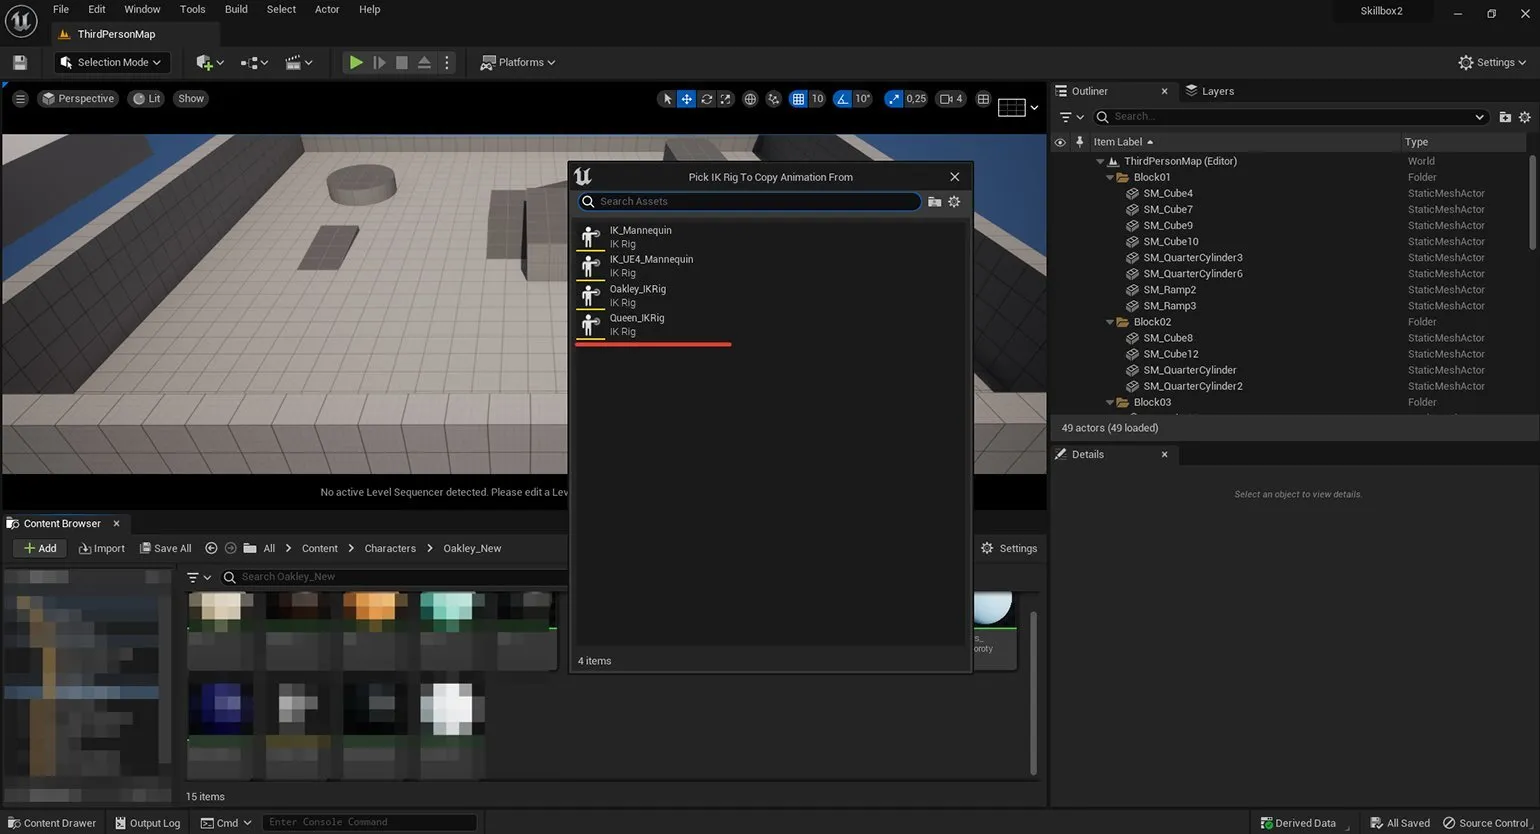Viewport: 1540px width, 834px height.
Task: Click the save current level icon
Action: coord(19,62)
